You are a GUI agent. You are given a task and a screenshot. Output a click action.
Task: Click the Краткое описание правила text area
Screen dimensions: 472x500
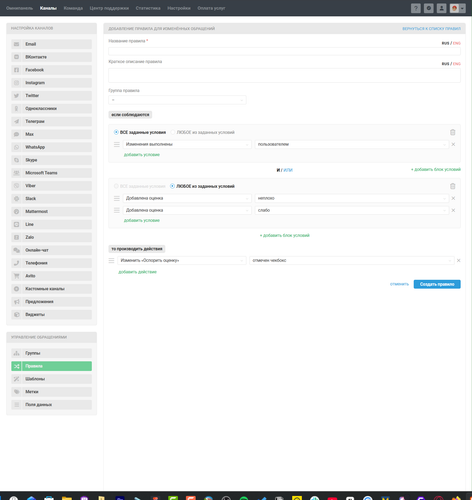tap(284, 75)
